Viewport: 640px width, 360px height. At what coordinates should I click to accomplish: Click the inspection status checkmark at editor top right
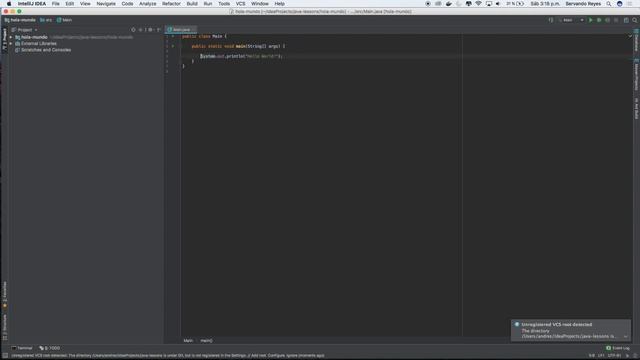point(630,36)
